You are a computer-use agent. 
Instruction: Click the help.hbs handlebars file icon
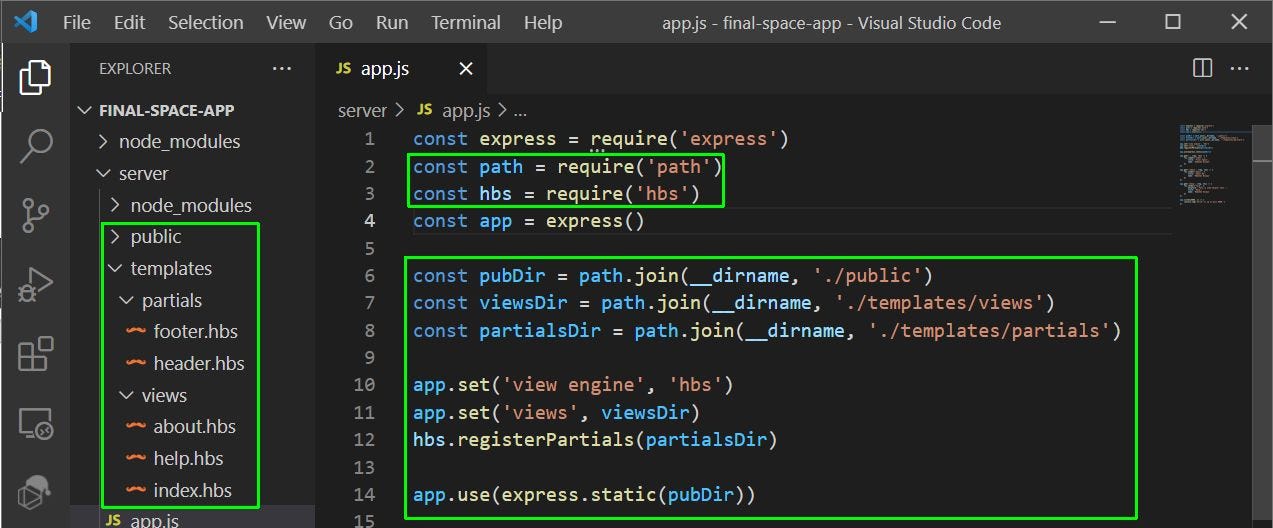(136, 458)
